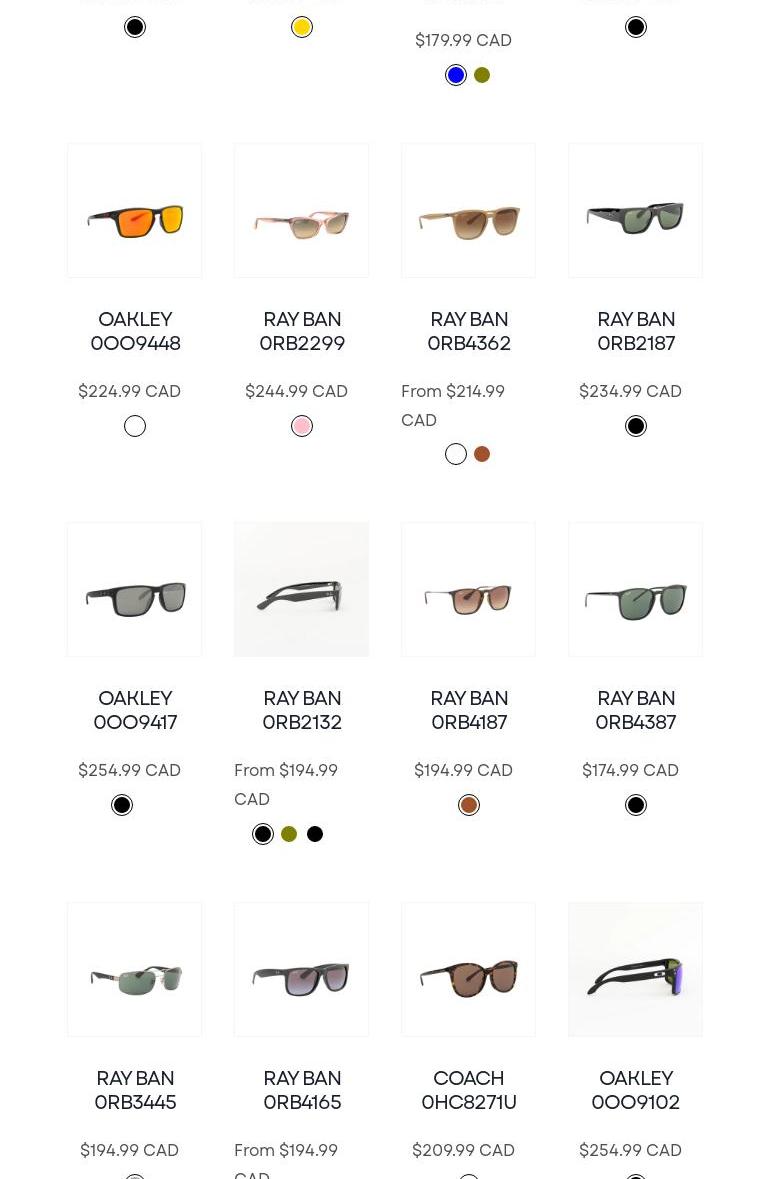
Task: Select the black swatch under Ray Ban 0RB2187
Action: click(635, 426)
